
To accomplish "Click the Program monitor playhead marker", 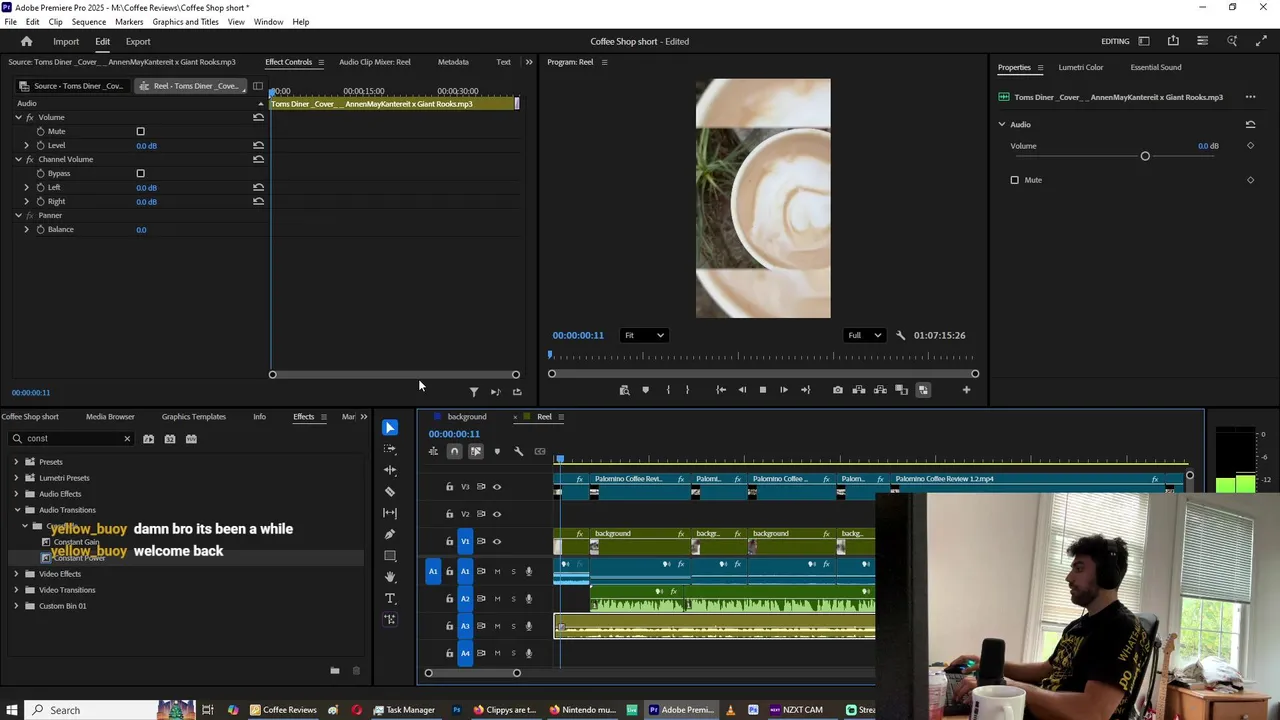I will (549, 354).
